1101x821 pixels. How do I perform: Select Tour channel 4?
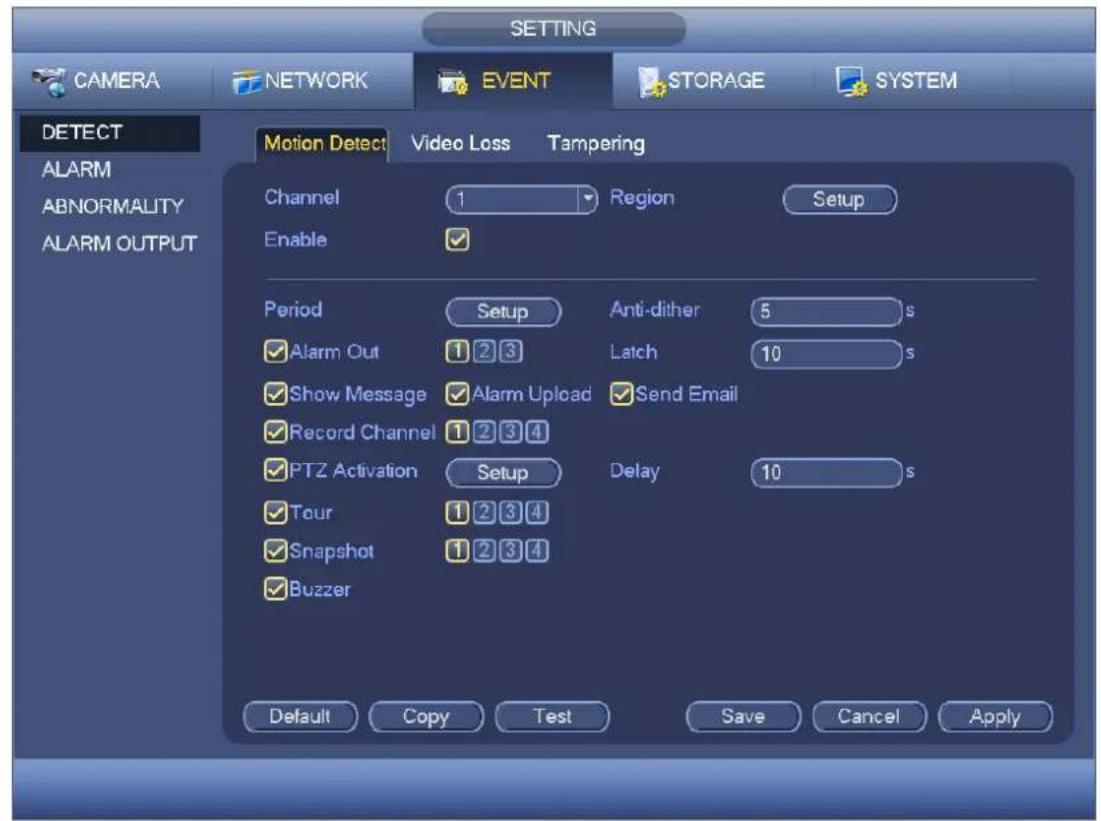click(537, 513)
